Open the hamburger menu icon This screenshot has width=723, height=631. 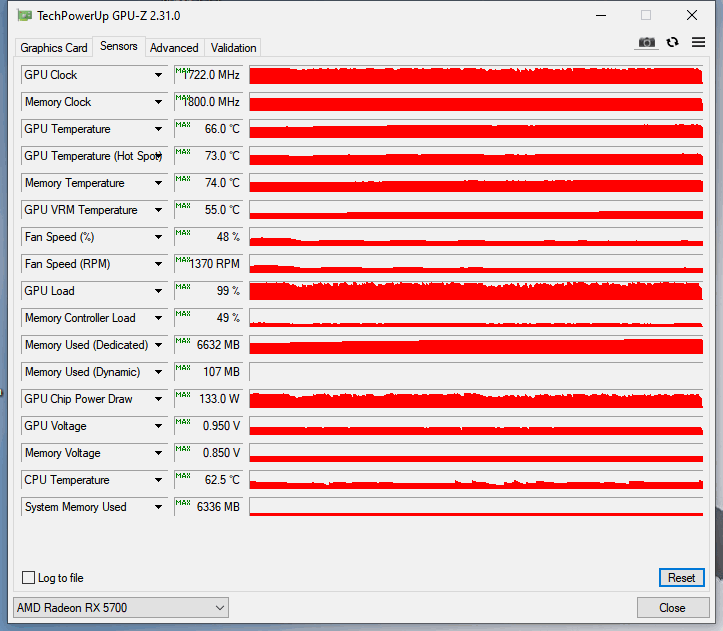click(x=699, y=42)
